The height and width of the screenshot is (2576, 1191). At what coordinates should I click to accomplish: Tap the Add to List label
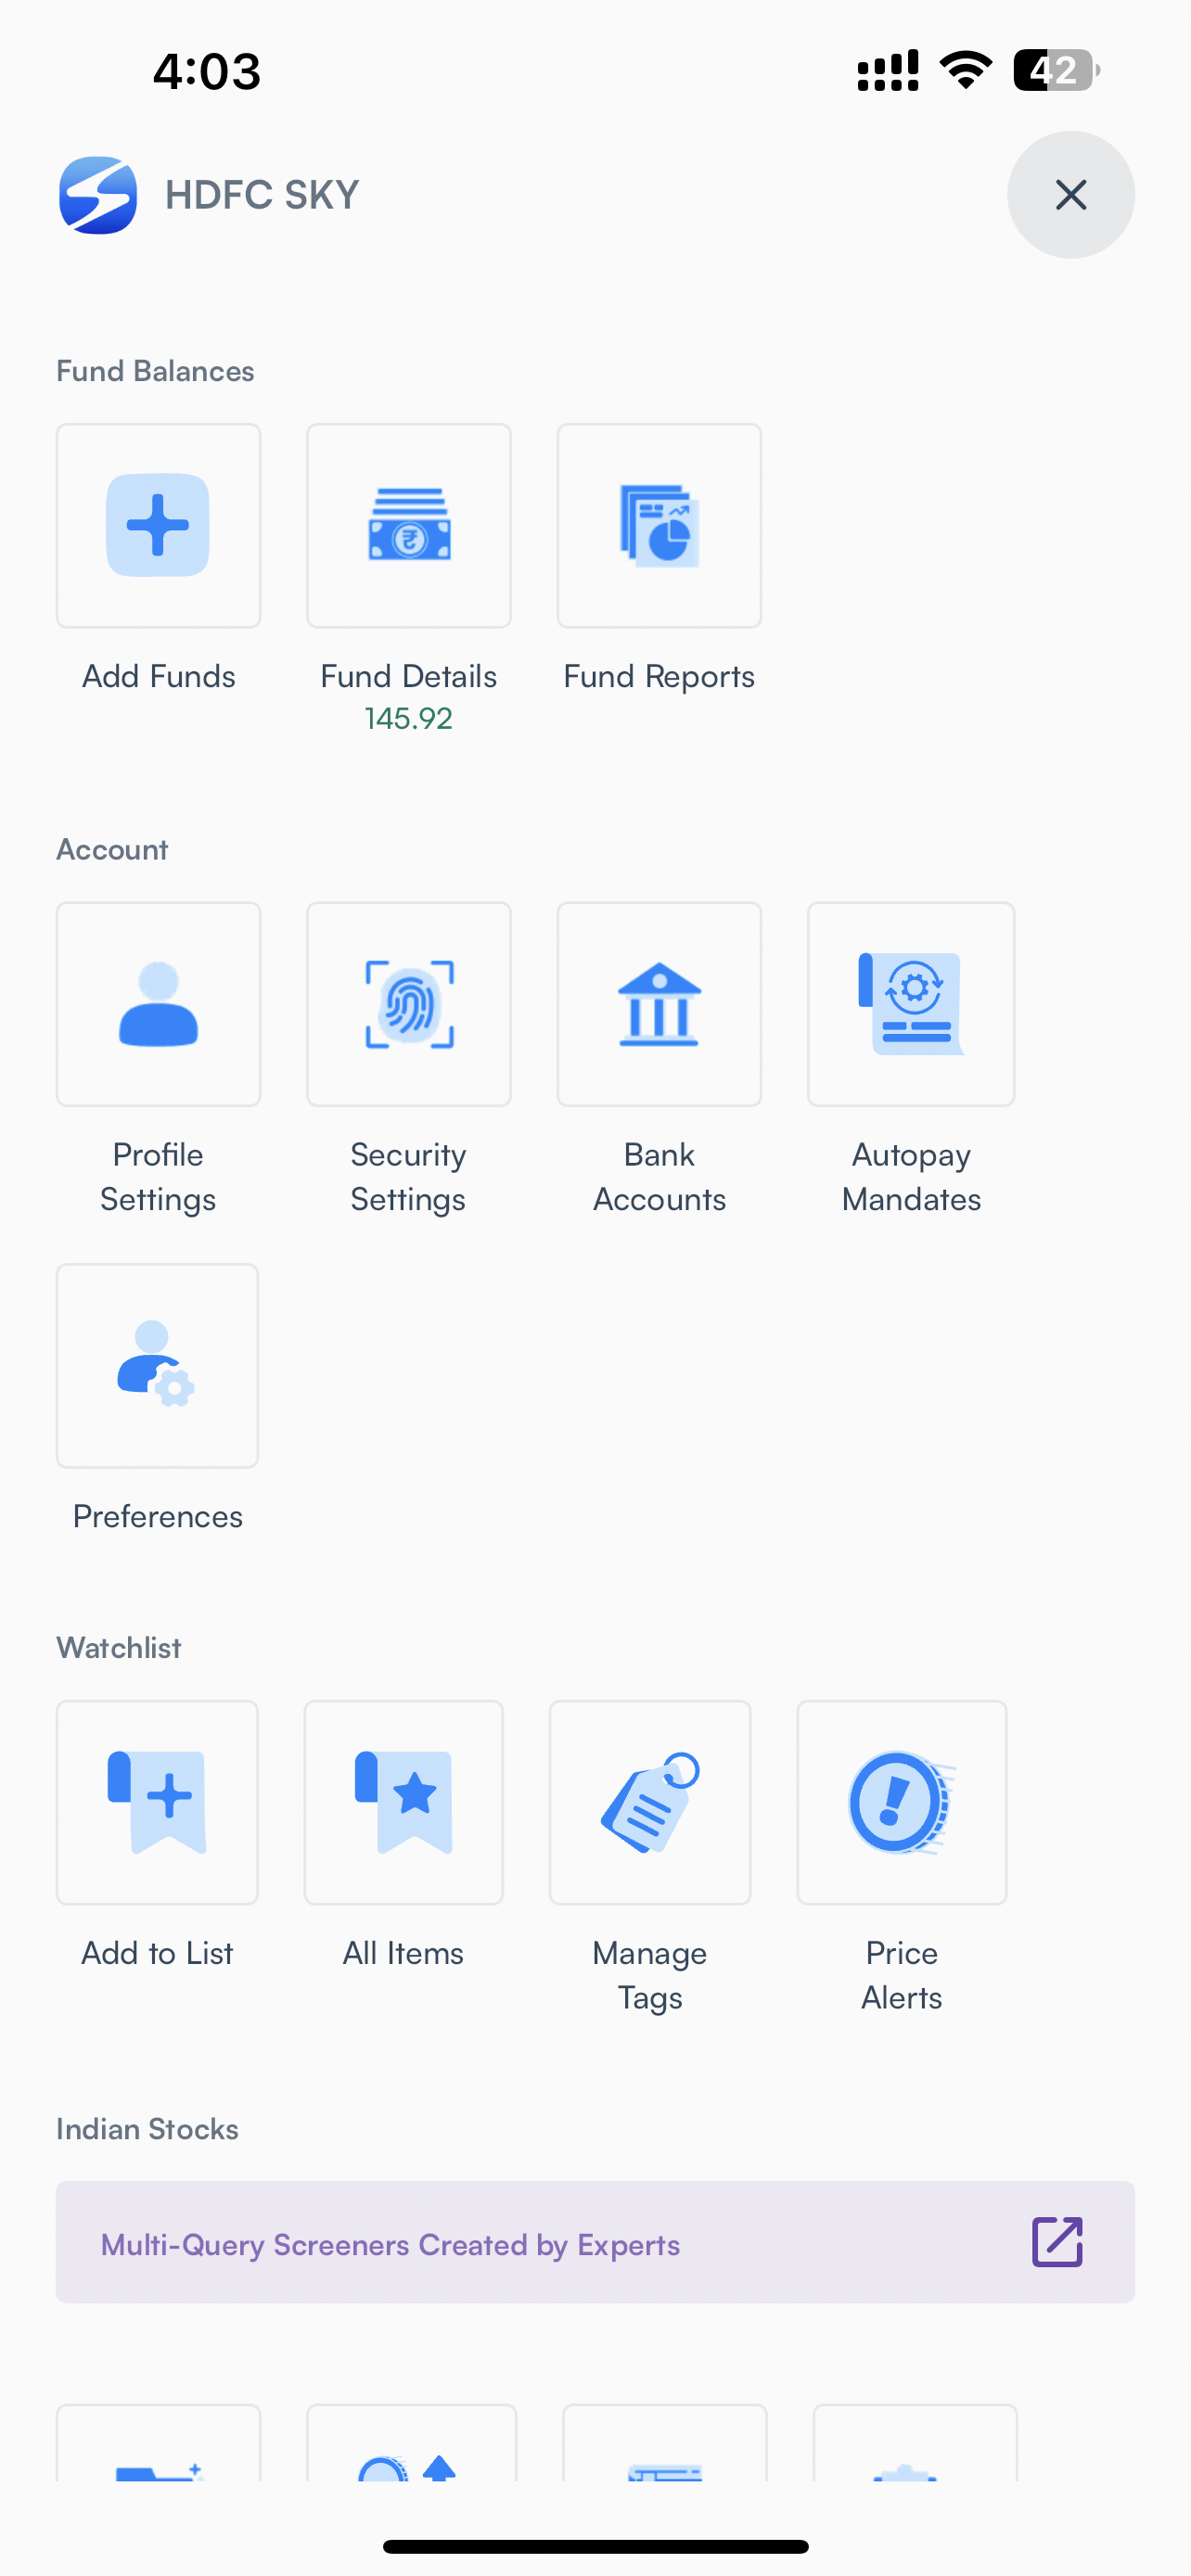point(157,1953)
